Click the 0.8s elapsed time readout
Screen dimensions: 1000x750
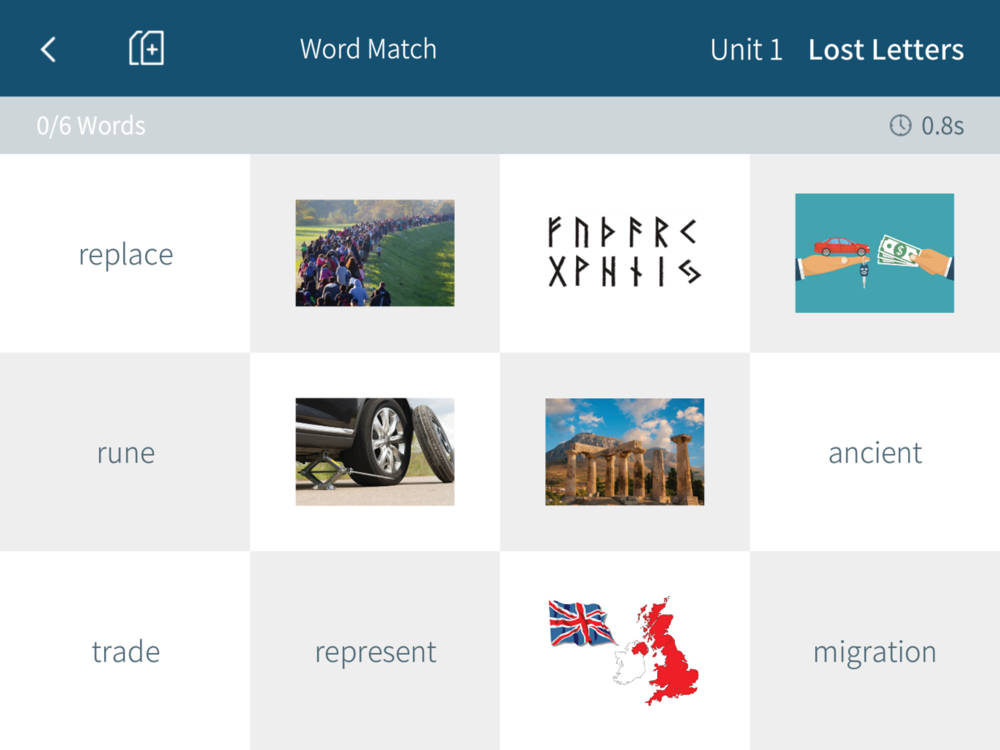943,126
